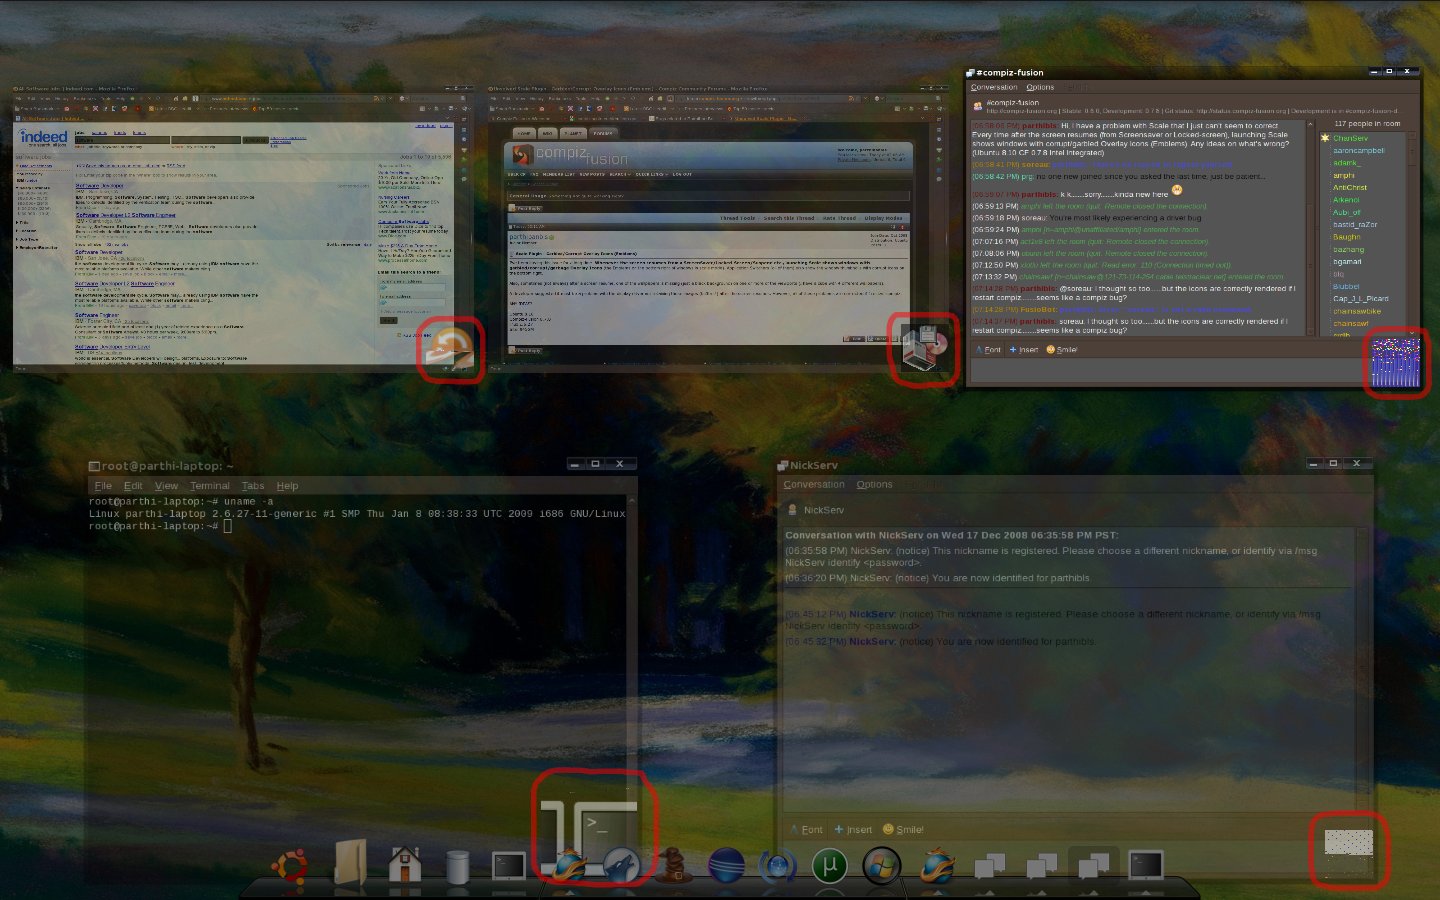The height and width of the screenshot is (900, 1440).
Task: Open the Font option in #compiz-fusion chat
Action: (x=987, y=350)
